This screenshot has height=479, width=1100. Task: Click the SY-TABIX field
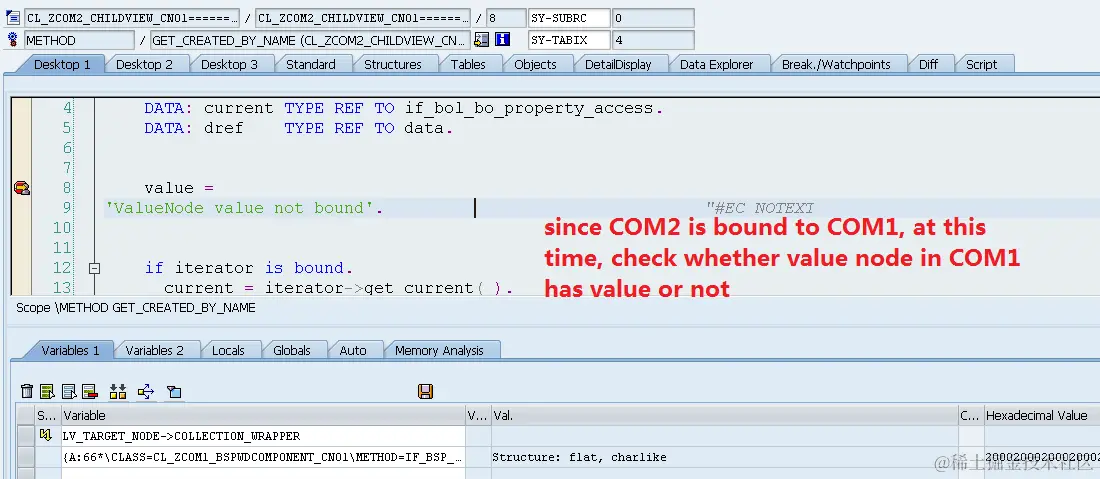[569, 40]
